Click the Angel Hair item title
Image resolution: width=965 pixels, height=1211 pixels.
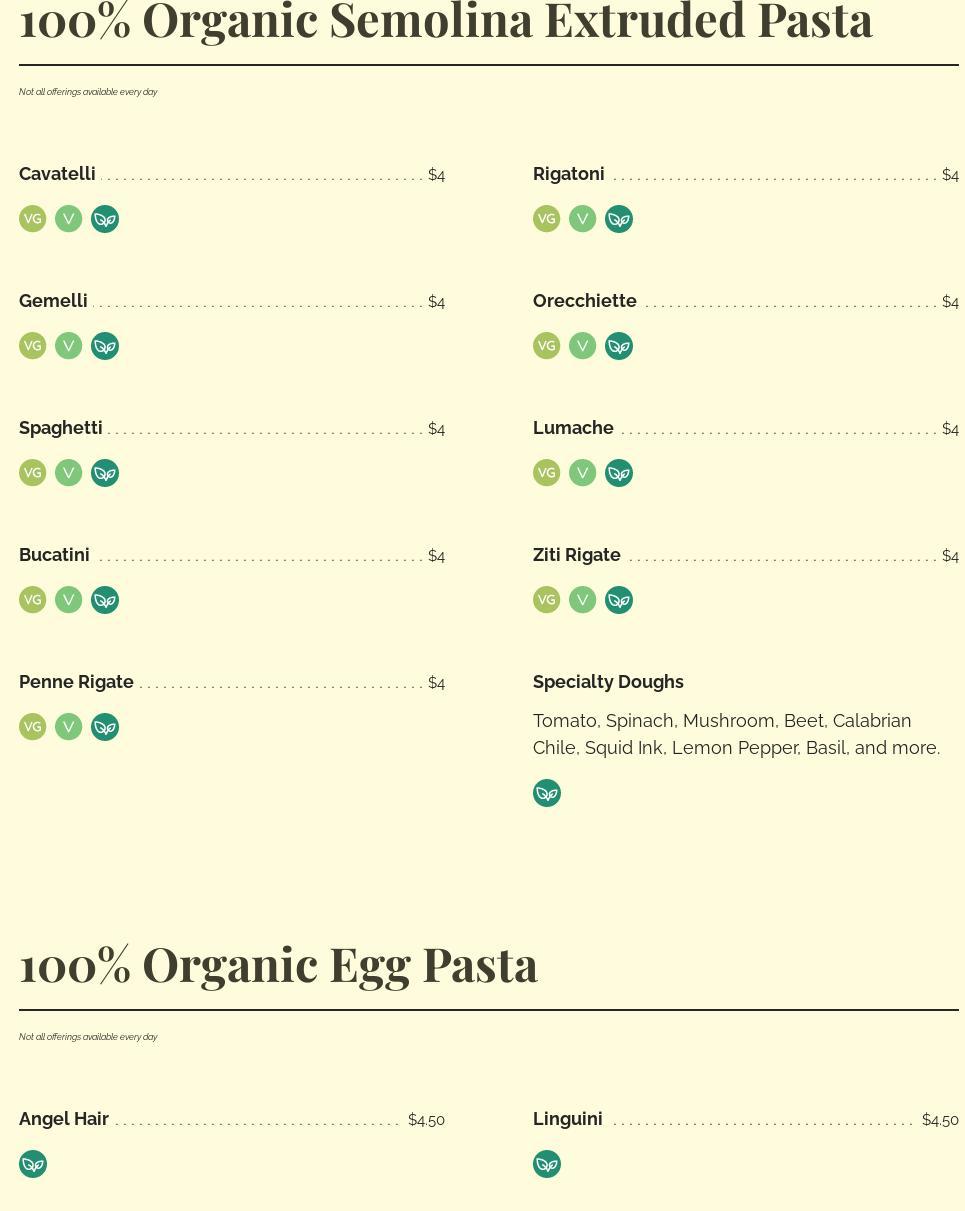64,1119
